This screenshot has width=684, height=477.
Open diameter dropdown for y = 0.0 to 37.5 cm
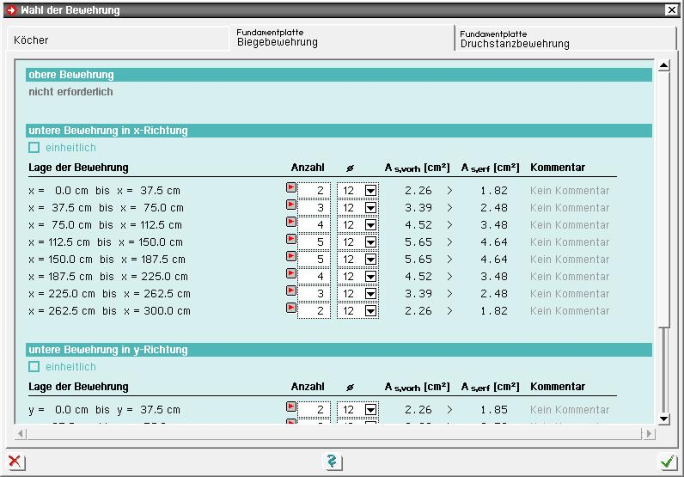coord(370,411)
